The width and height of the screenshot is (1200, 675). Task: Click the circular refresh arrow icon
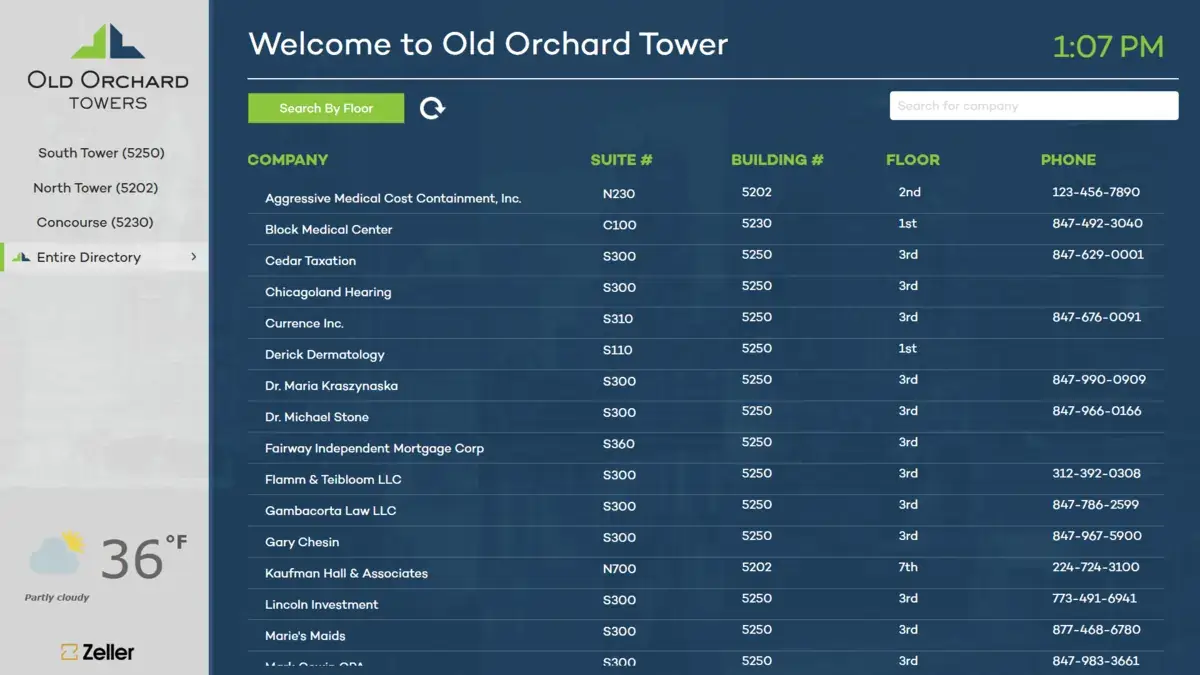(432, 108)
